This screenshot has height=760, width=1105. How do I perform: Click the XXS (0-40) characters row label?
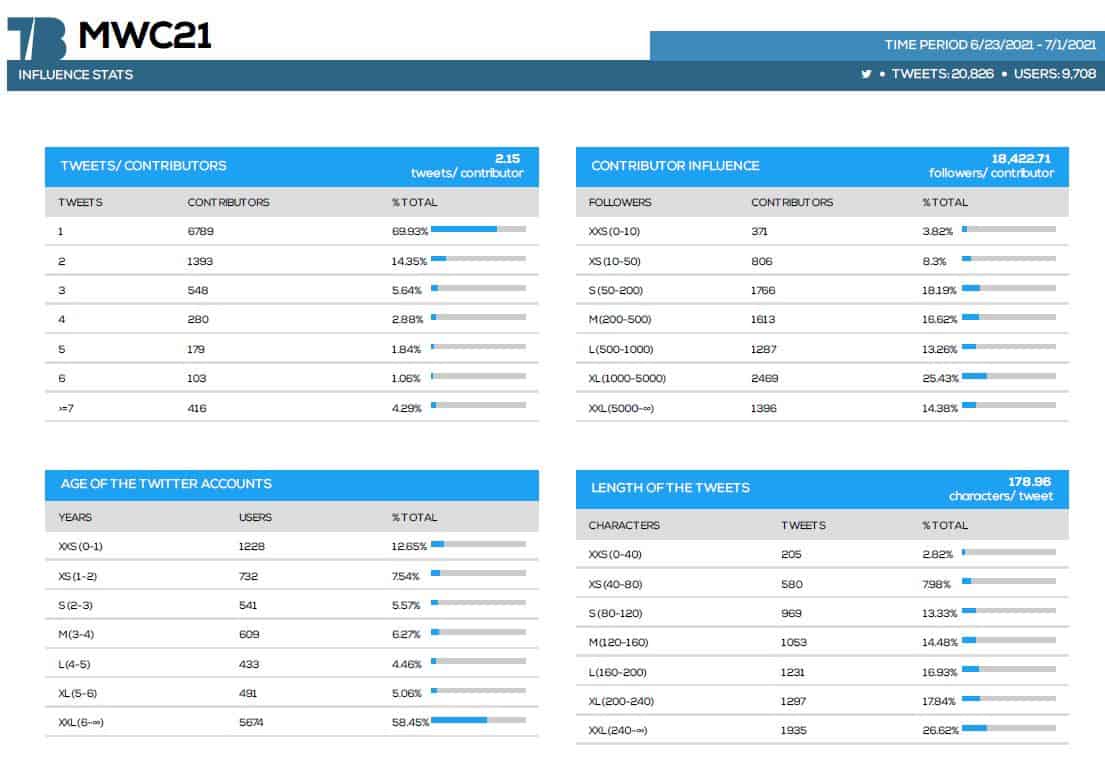[x=615, y=554]
